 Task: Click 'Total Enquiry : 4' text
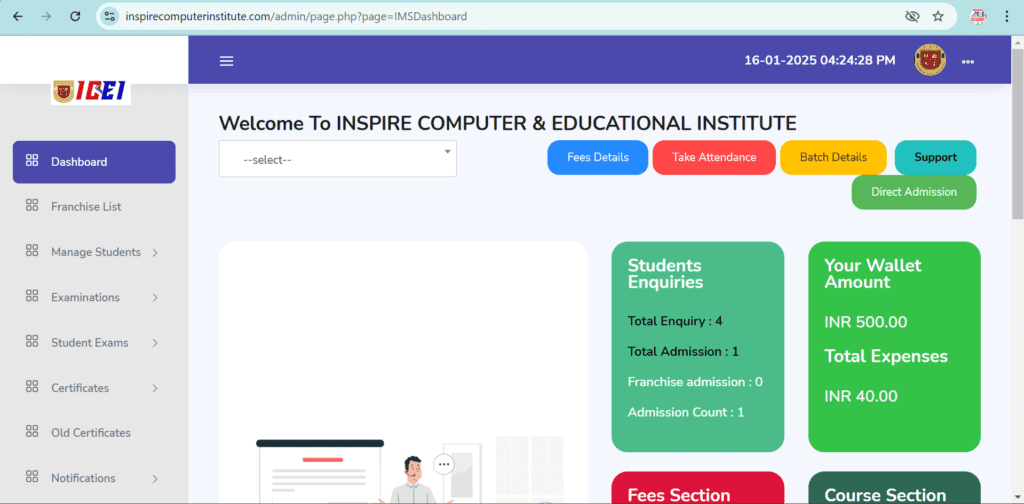(675, 321)
